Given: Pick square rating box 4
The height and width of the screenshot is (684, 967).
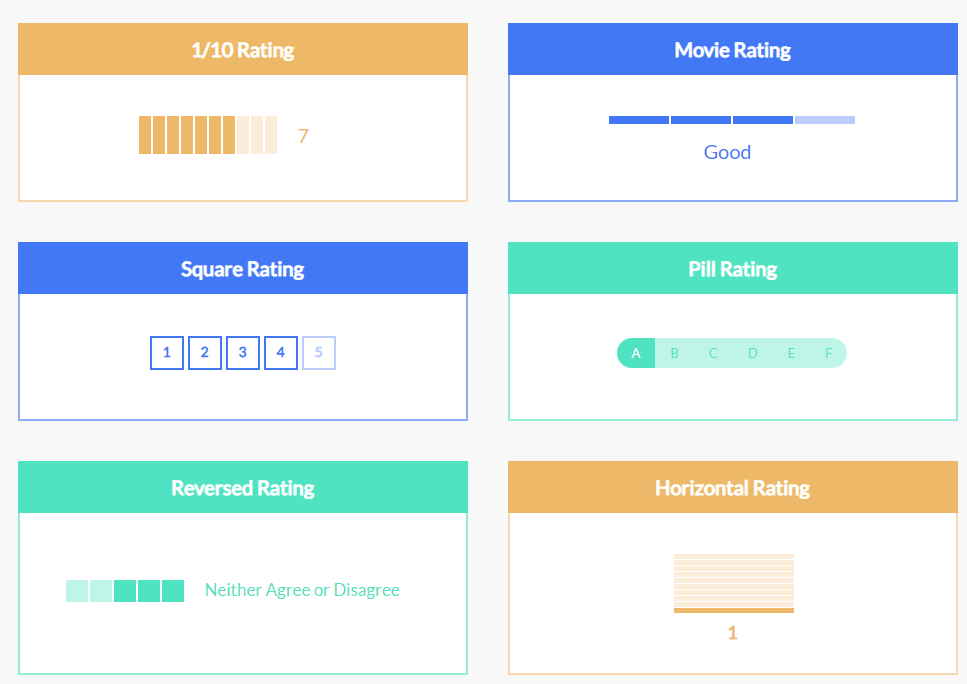Looking at the screenshot, I should tap(281, 353).
